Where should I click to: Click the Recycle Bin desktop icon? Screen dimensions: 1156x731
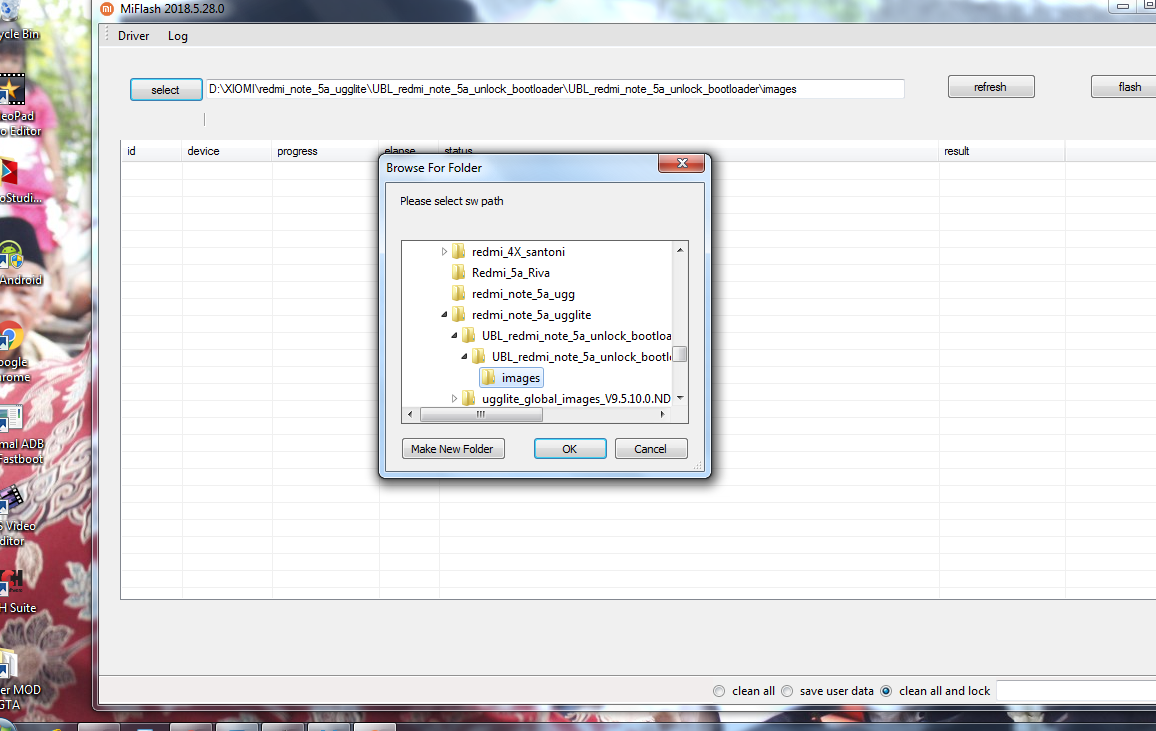pyautogui.click(x=9, y=10)
